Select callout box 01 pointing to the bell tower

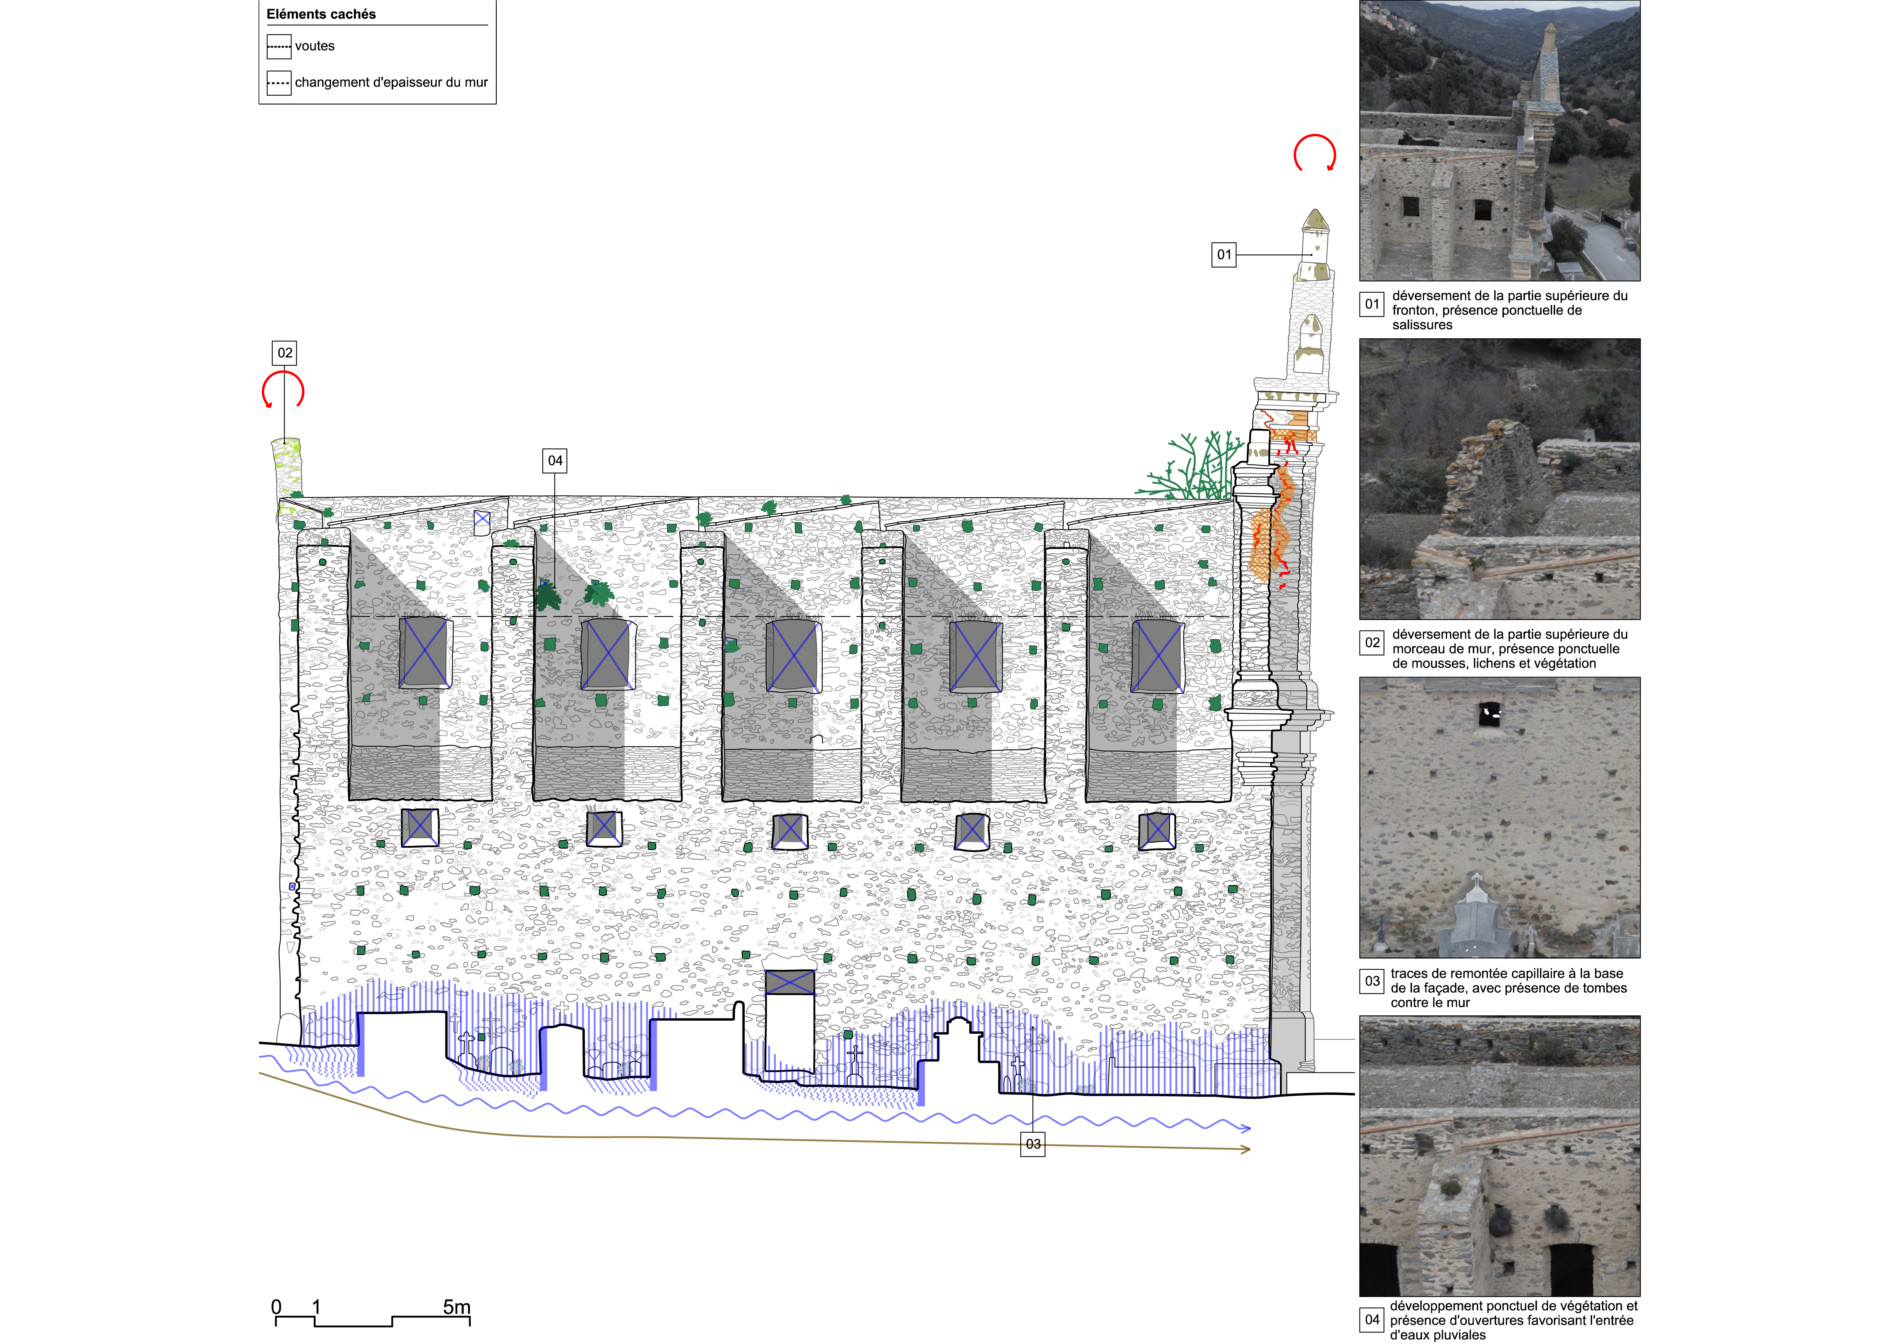point(1223,255)
